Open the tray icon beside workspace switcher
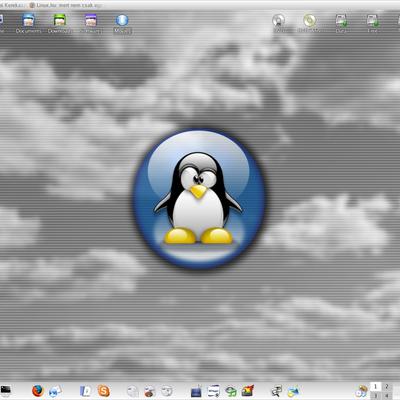Viewport: 400px width, 400px height. coord(361,391)
